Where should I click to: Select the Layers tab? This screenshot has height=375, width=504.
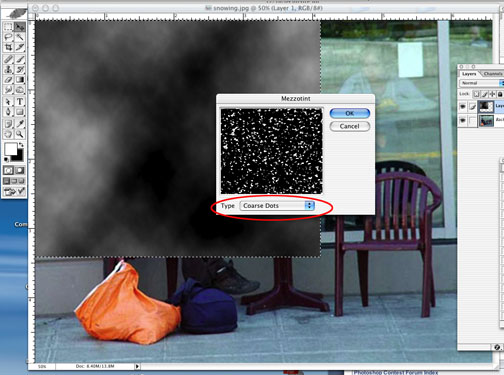469,74
